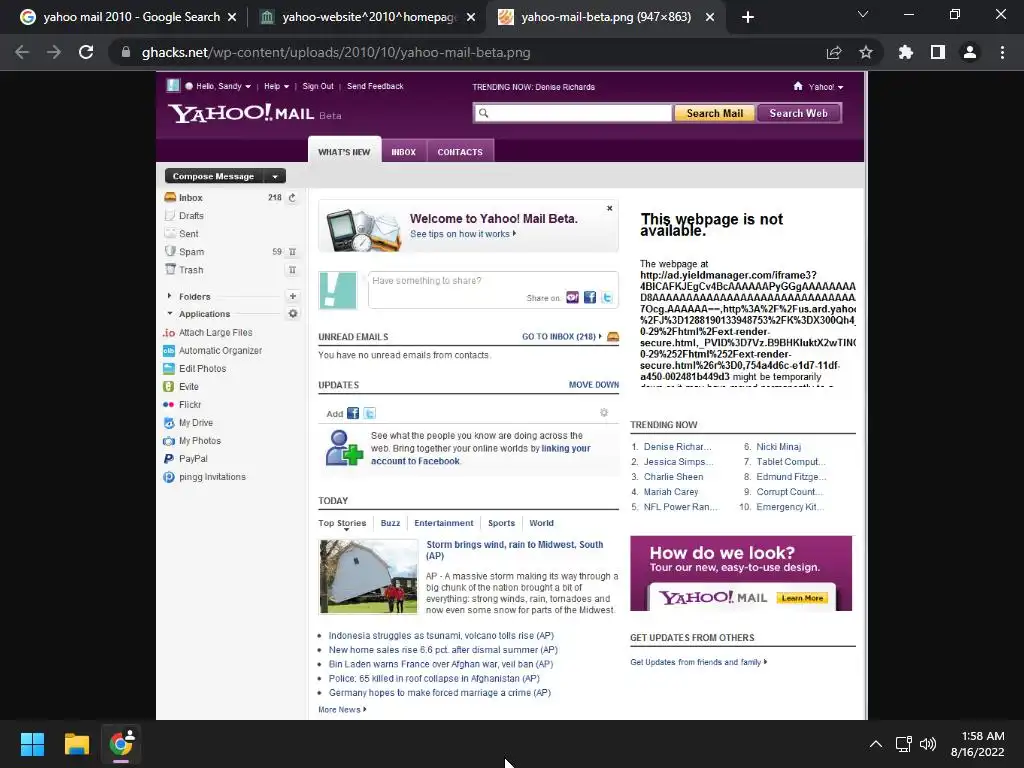Click Charlie Sheen trending link
The image size is (1024, 768).
point(673,477)
